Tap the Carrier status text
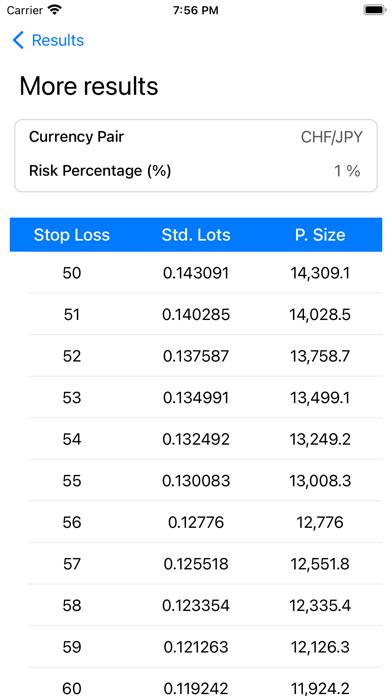The width and height of the screenshot is (392, 696). click(24, 10)
